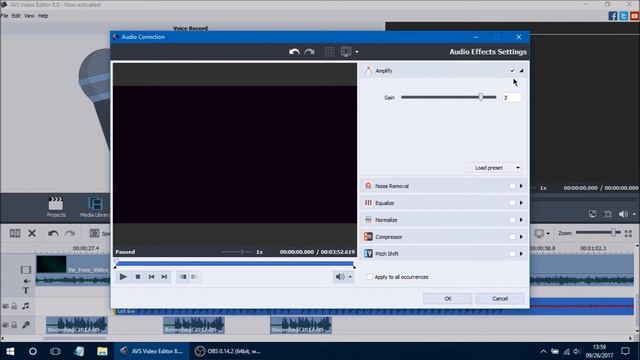The image size is (640, 360).
Task: Enable the Normalize checkbox
Action: click(x=512, y=220)
